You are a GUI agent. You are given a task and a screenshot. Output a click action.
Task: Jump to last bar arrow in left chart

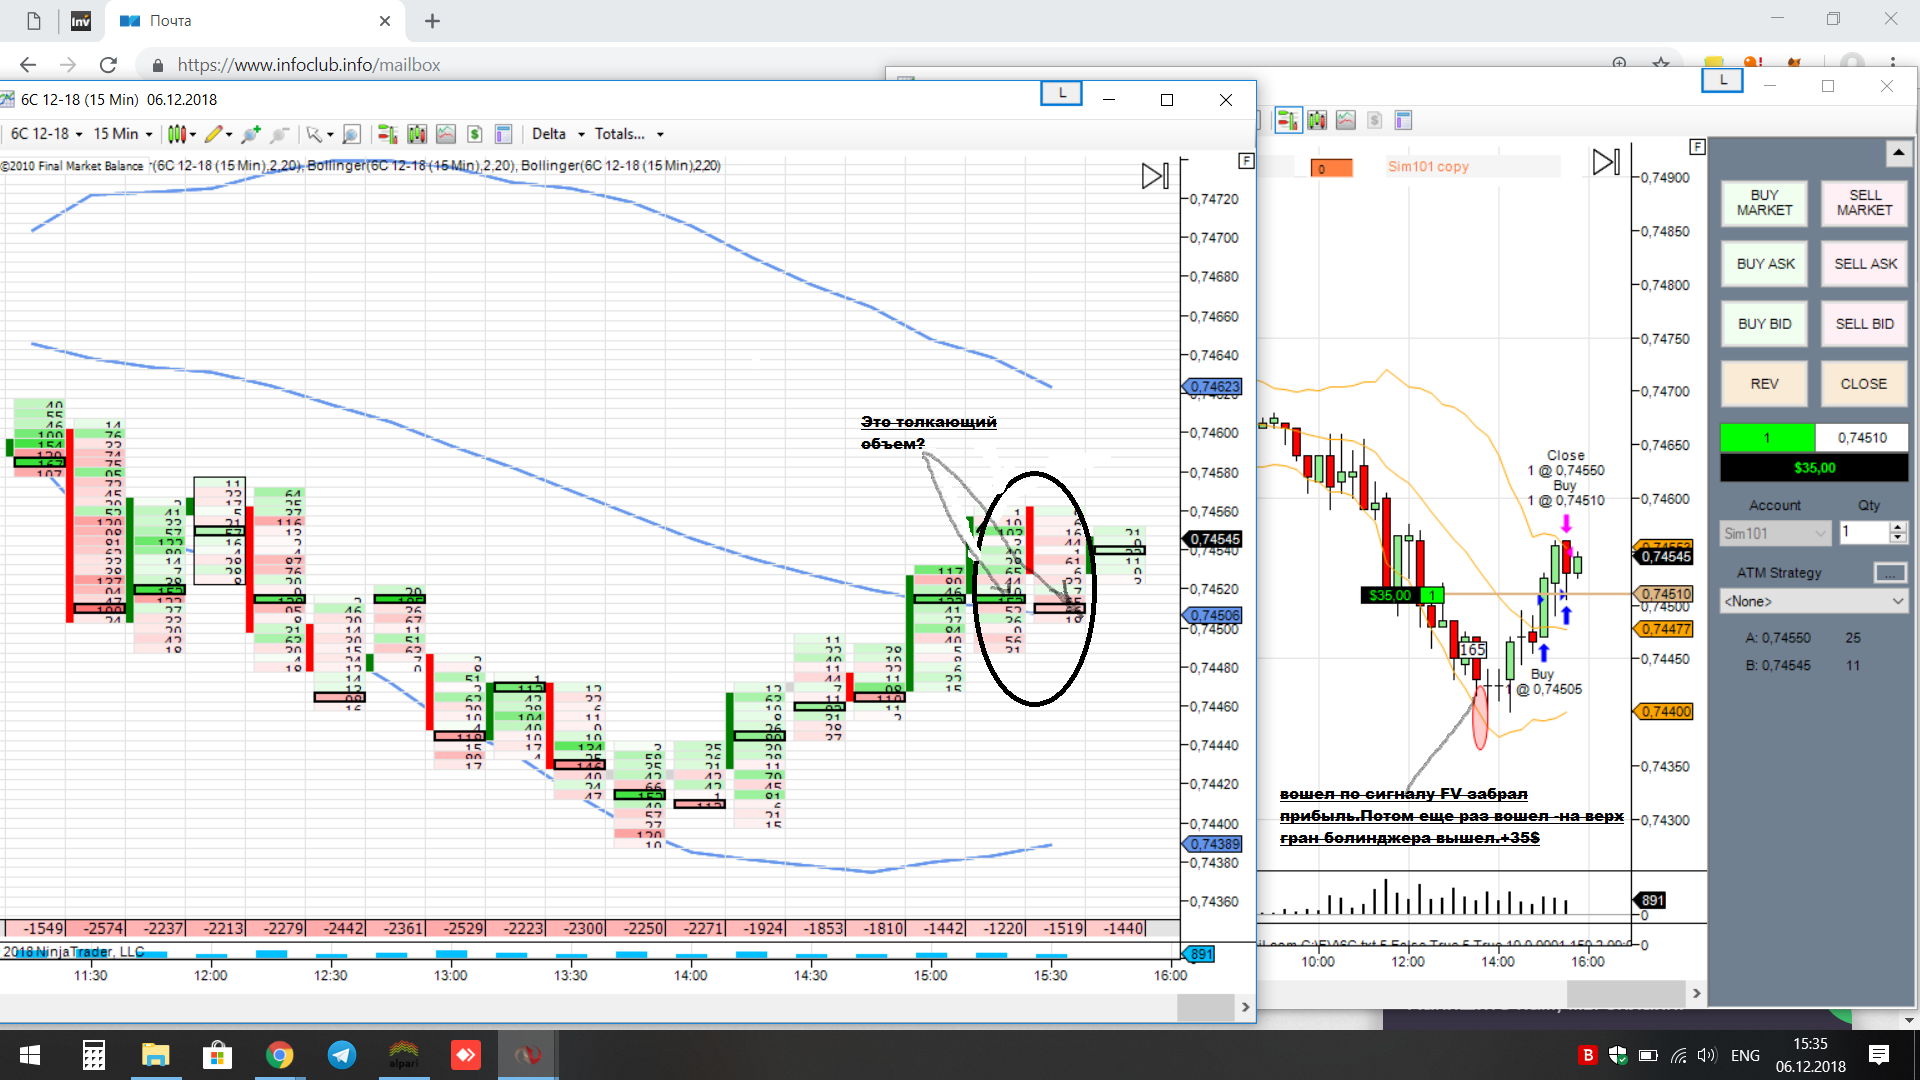[1155, 177]
